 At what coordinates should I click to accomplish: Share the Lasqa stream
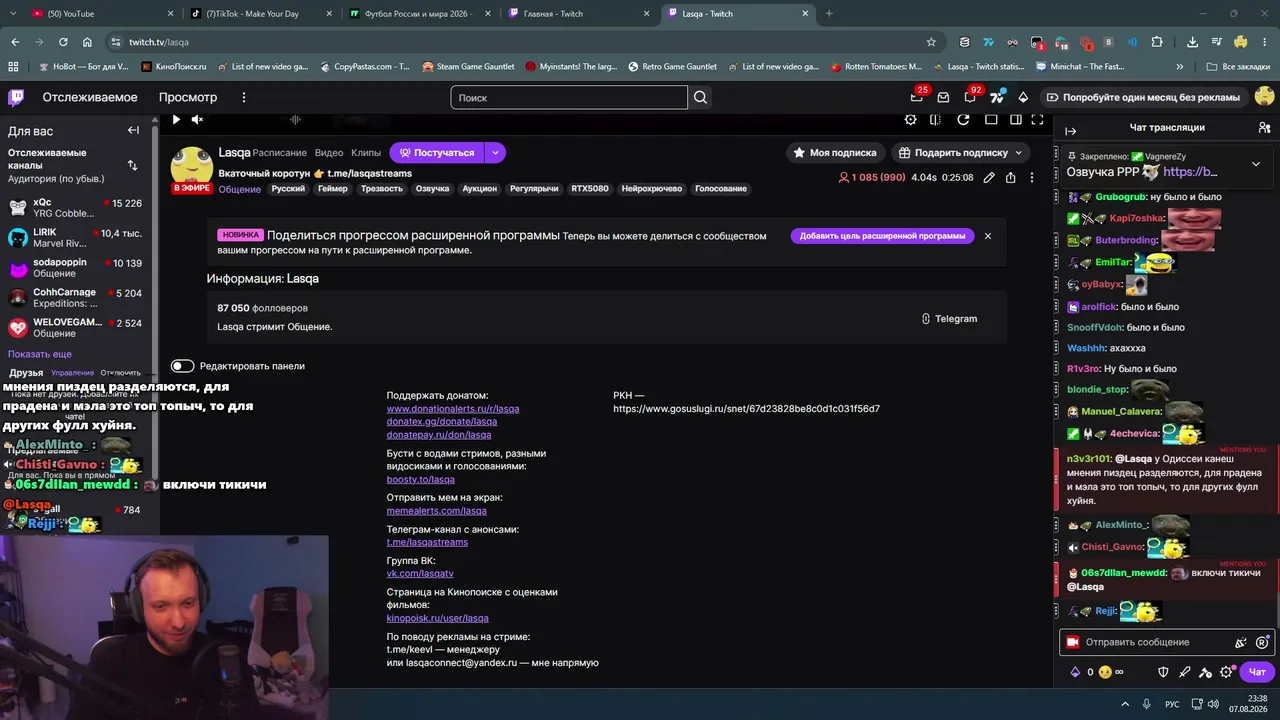tap(1010, 177)
